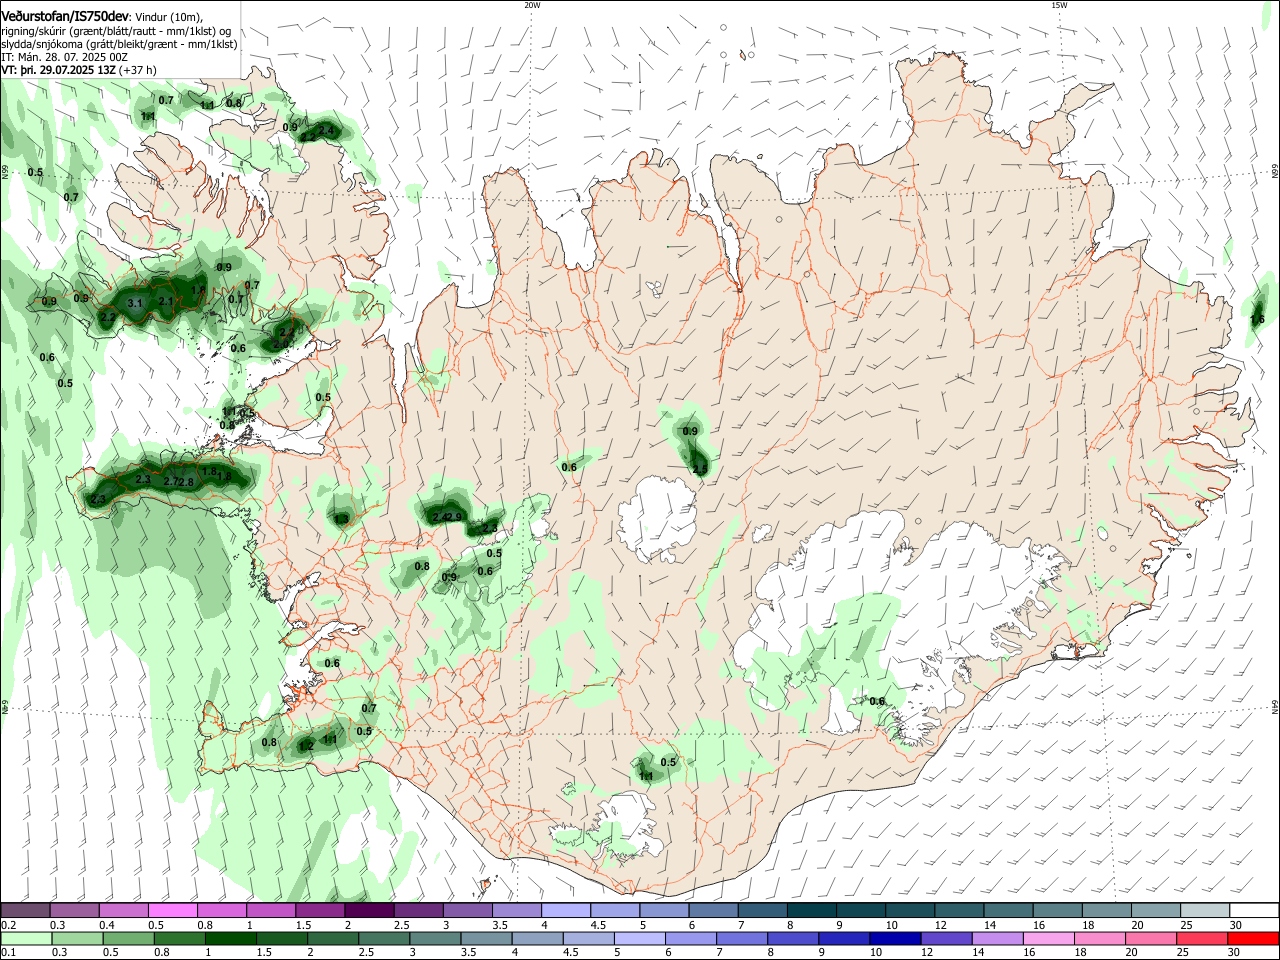Click the 1.6 value at the east edge
The height and width of the screenshot is (960, 1280).
coord(1257,319)
